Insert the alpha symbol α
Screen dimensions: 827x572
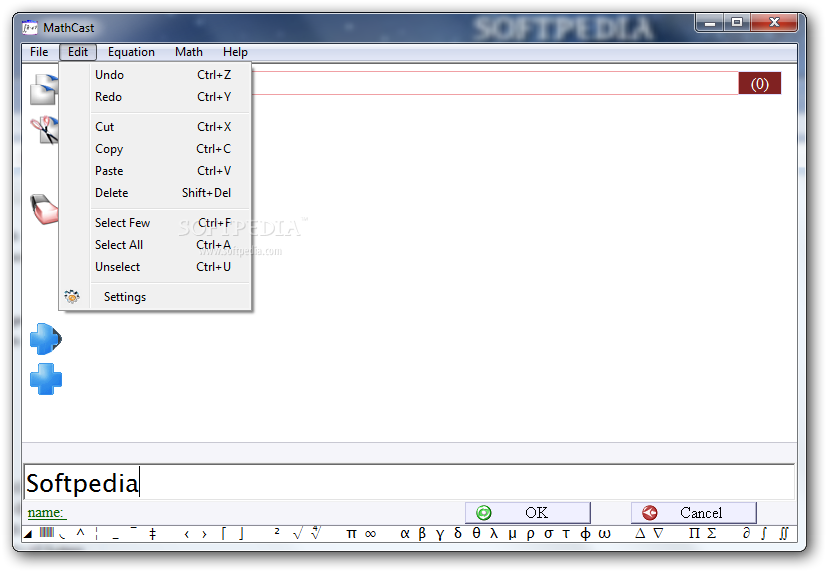coord(405,534)
